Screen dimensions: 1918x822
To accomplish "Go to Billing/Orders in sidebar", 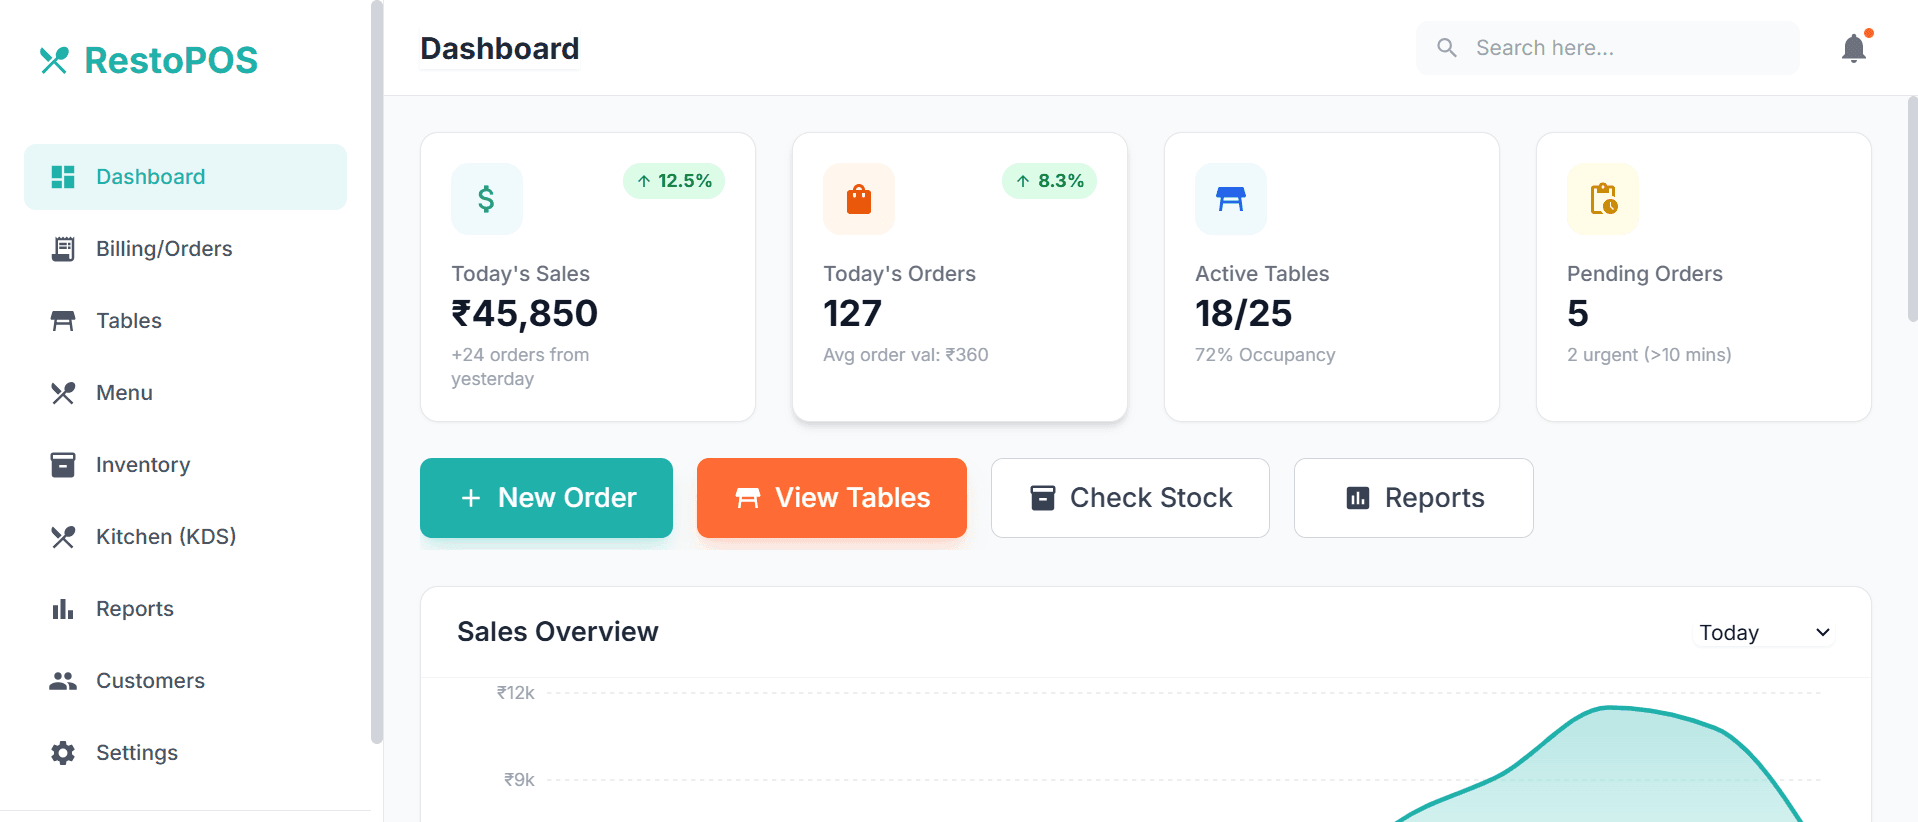I will coord(185,249).
